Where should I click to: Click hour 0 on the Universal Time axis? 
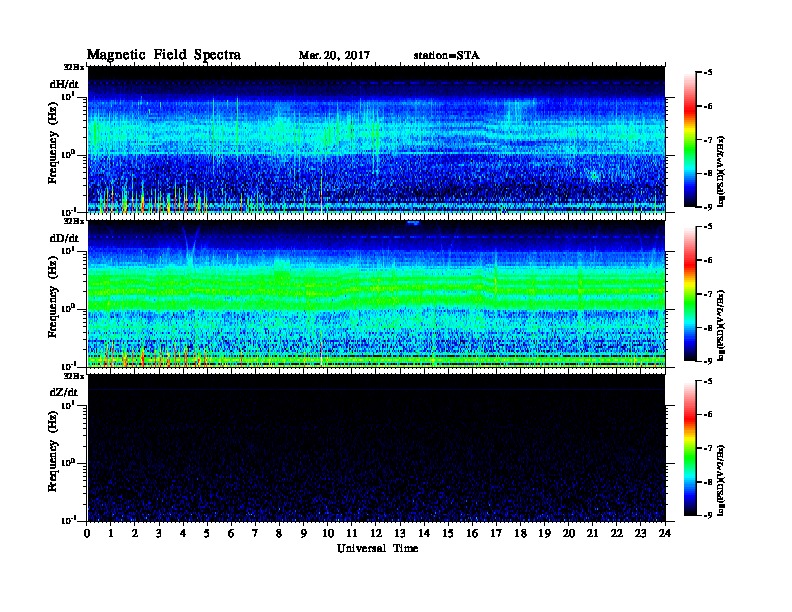click(x=87, y=533)
